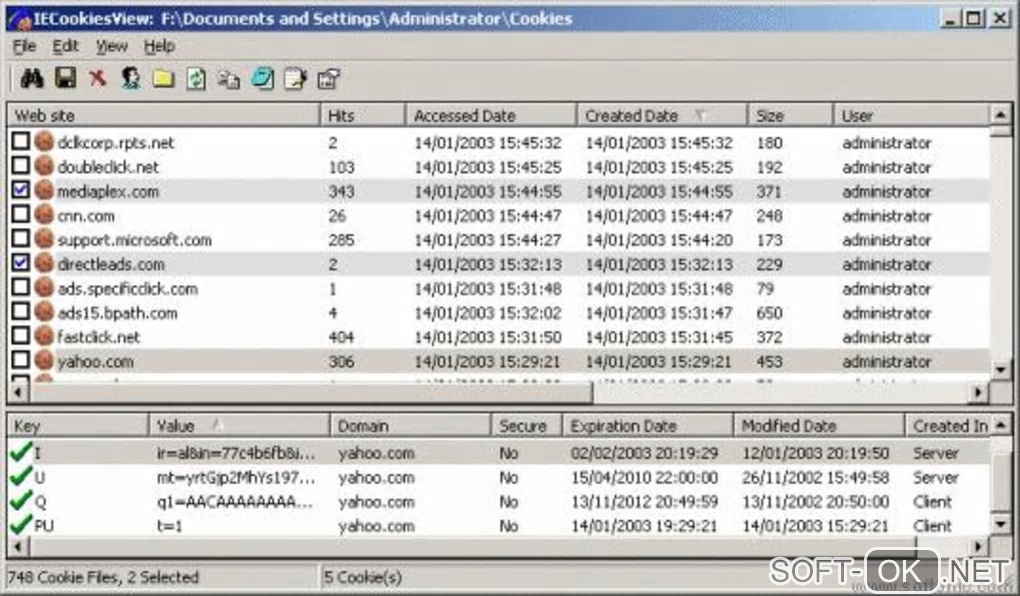Screen dimensions: 1020x596
Task: Sort by User column header
Action: pyautogui.click(x=911, y=116)
